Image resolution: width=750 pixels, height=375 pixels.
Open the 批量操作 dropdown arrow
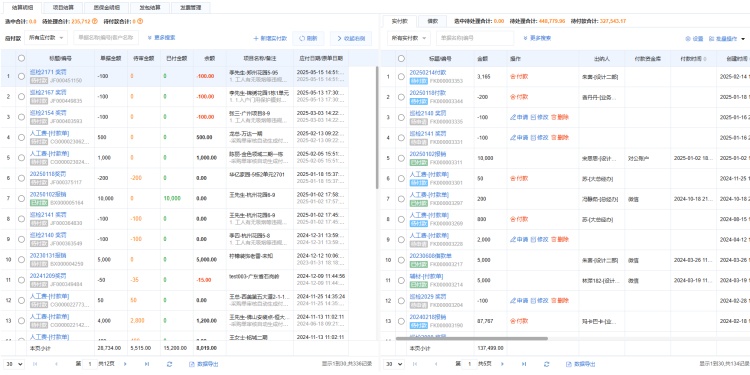pos(743,39)
